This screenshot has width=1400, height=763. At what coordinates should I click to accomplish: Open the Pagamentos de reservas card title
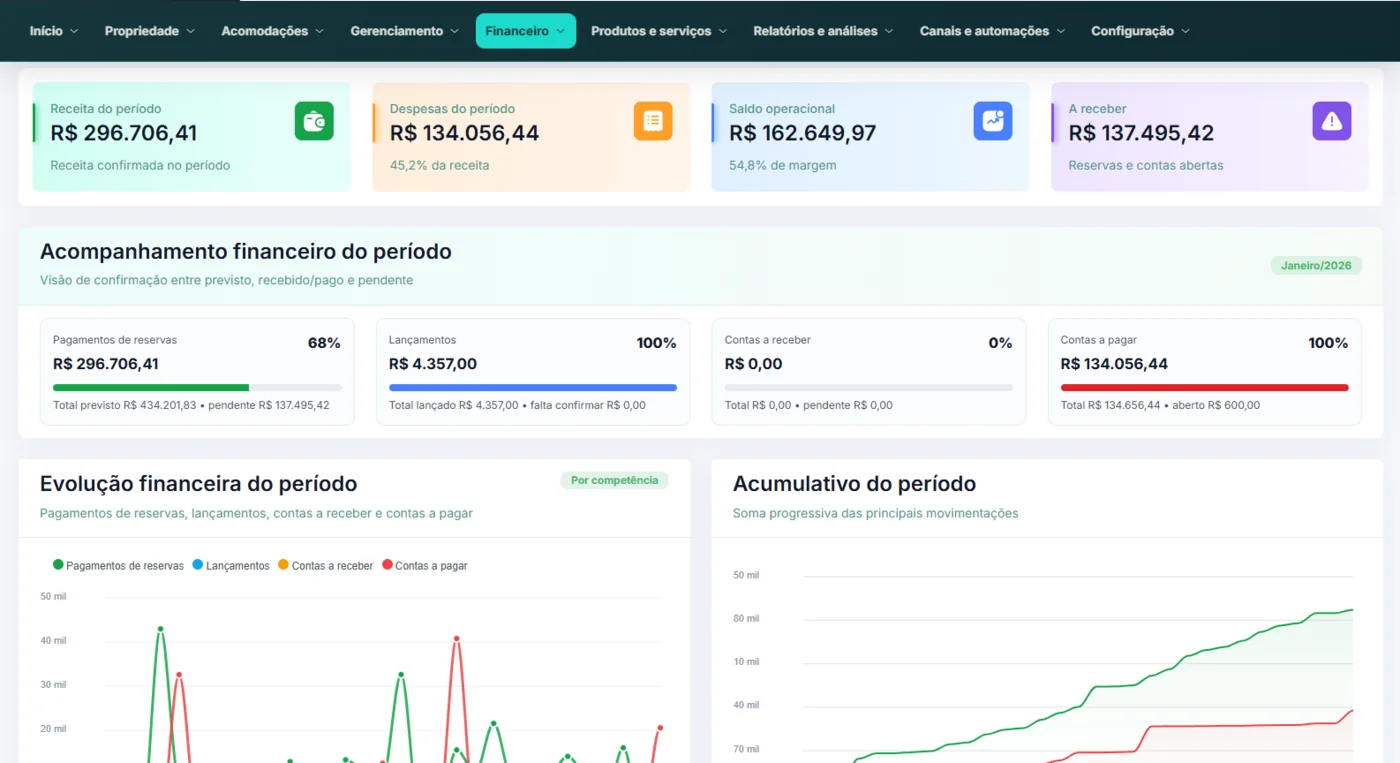click(x=115, y=340)
